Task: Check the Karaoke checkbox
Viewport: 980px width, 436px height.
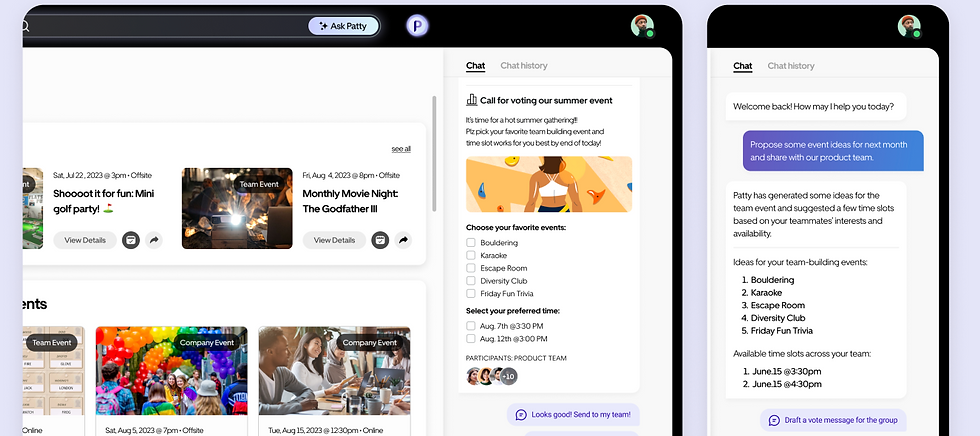Action: click(471, 255)
